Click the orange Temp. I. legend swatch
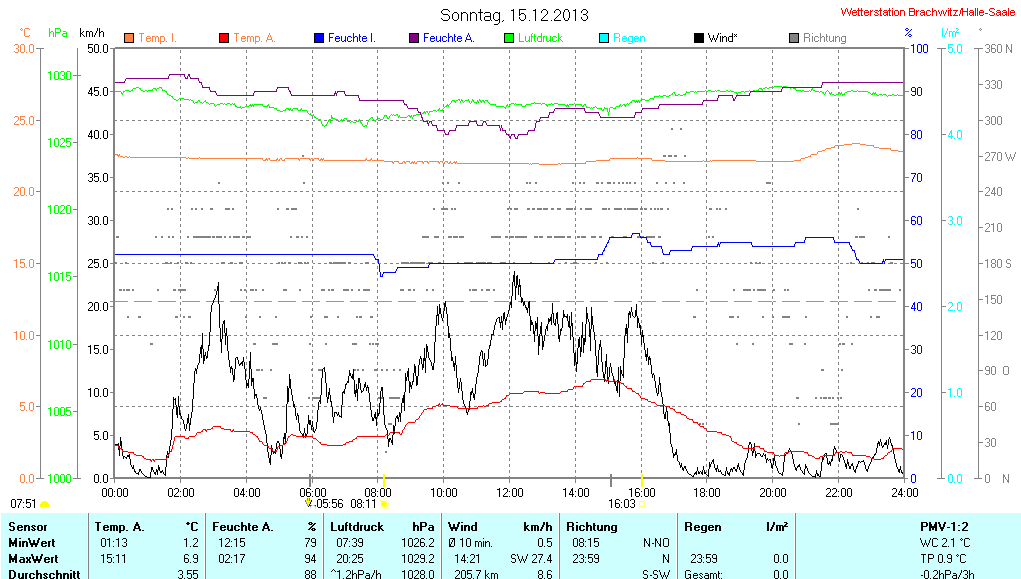Image resolution: width=1021 pixels, height=579 pixels. tap(129, 38)
